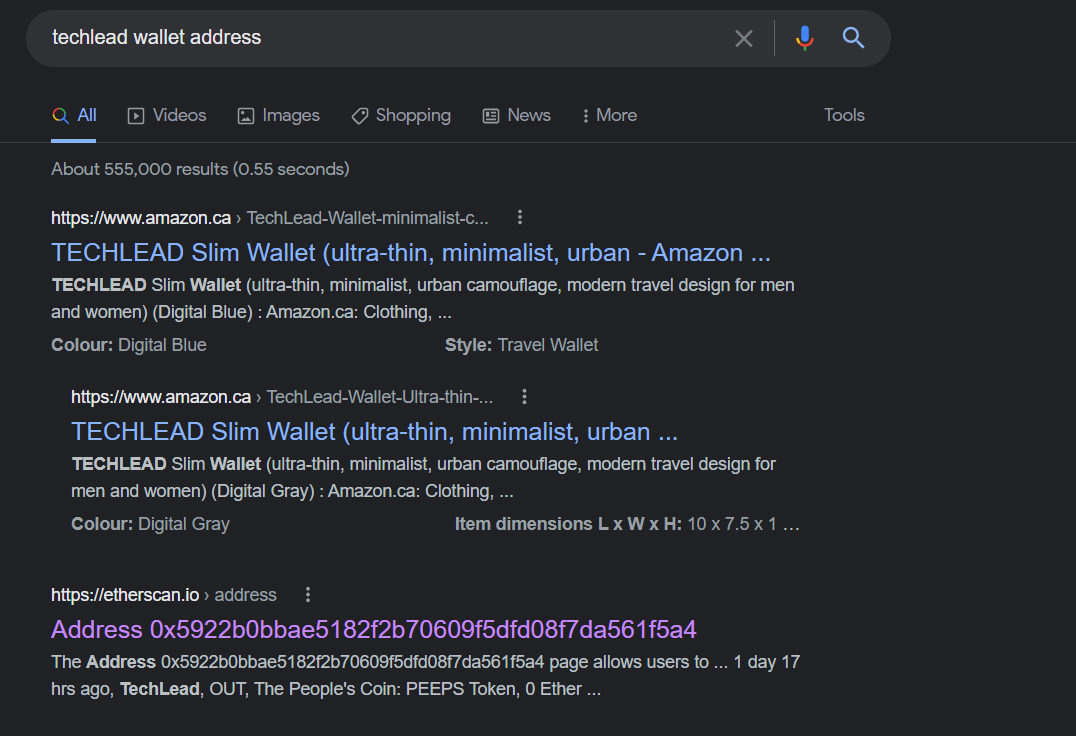The width and height of the screenshot is (1076, 736).
Task: Switch to the Shopping tab
Action: coord(401,115)
